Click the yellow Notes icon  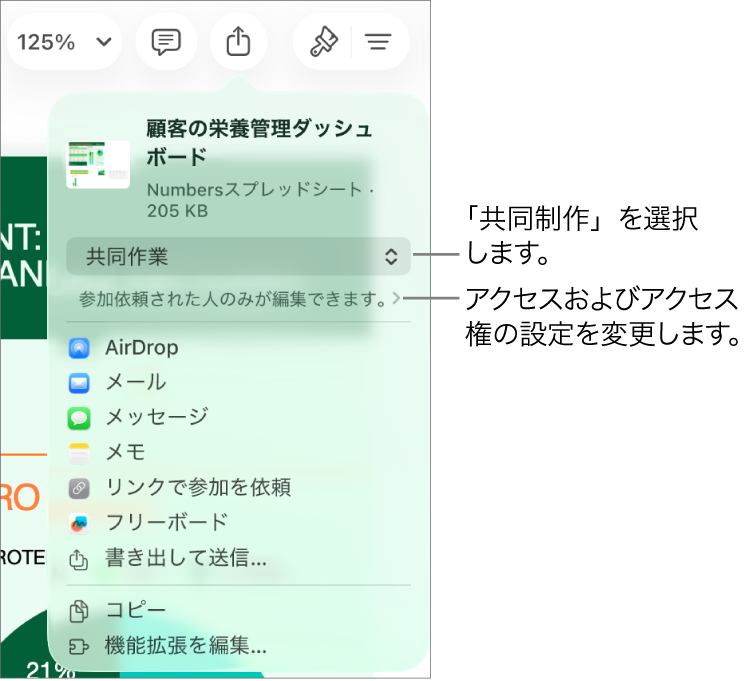pos(79,453)
